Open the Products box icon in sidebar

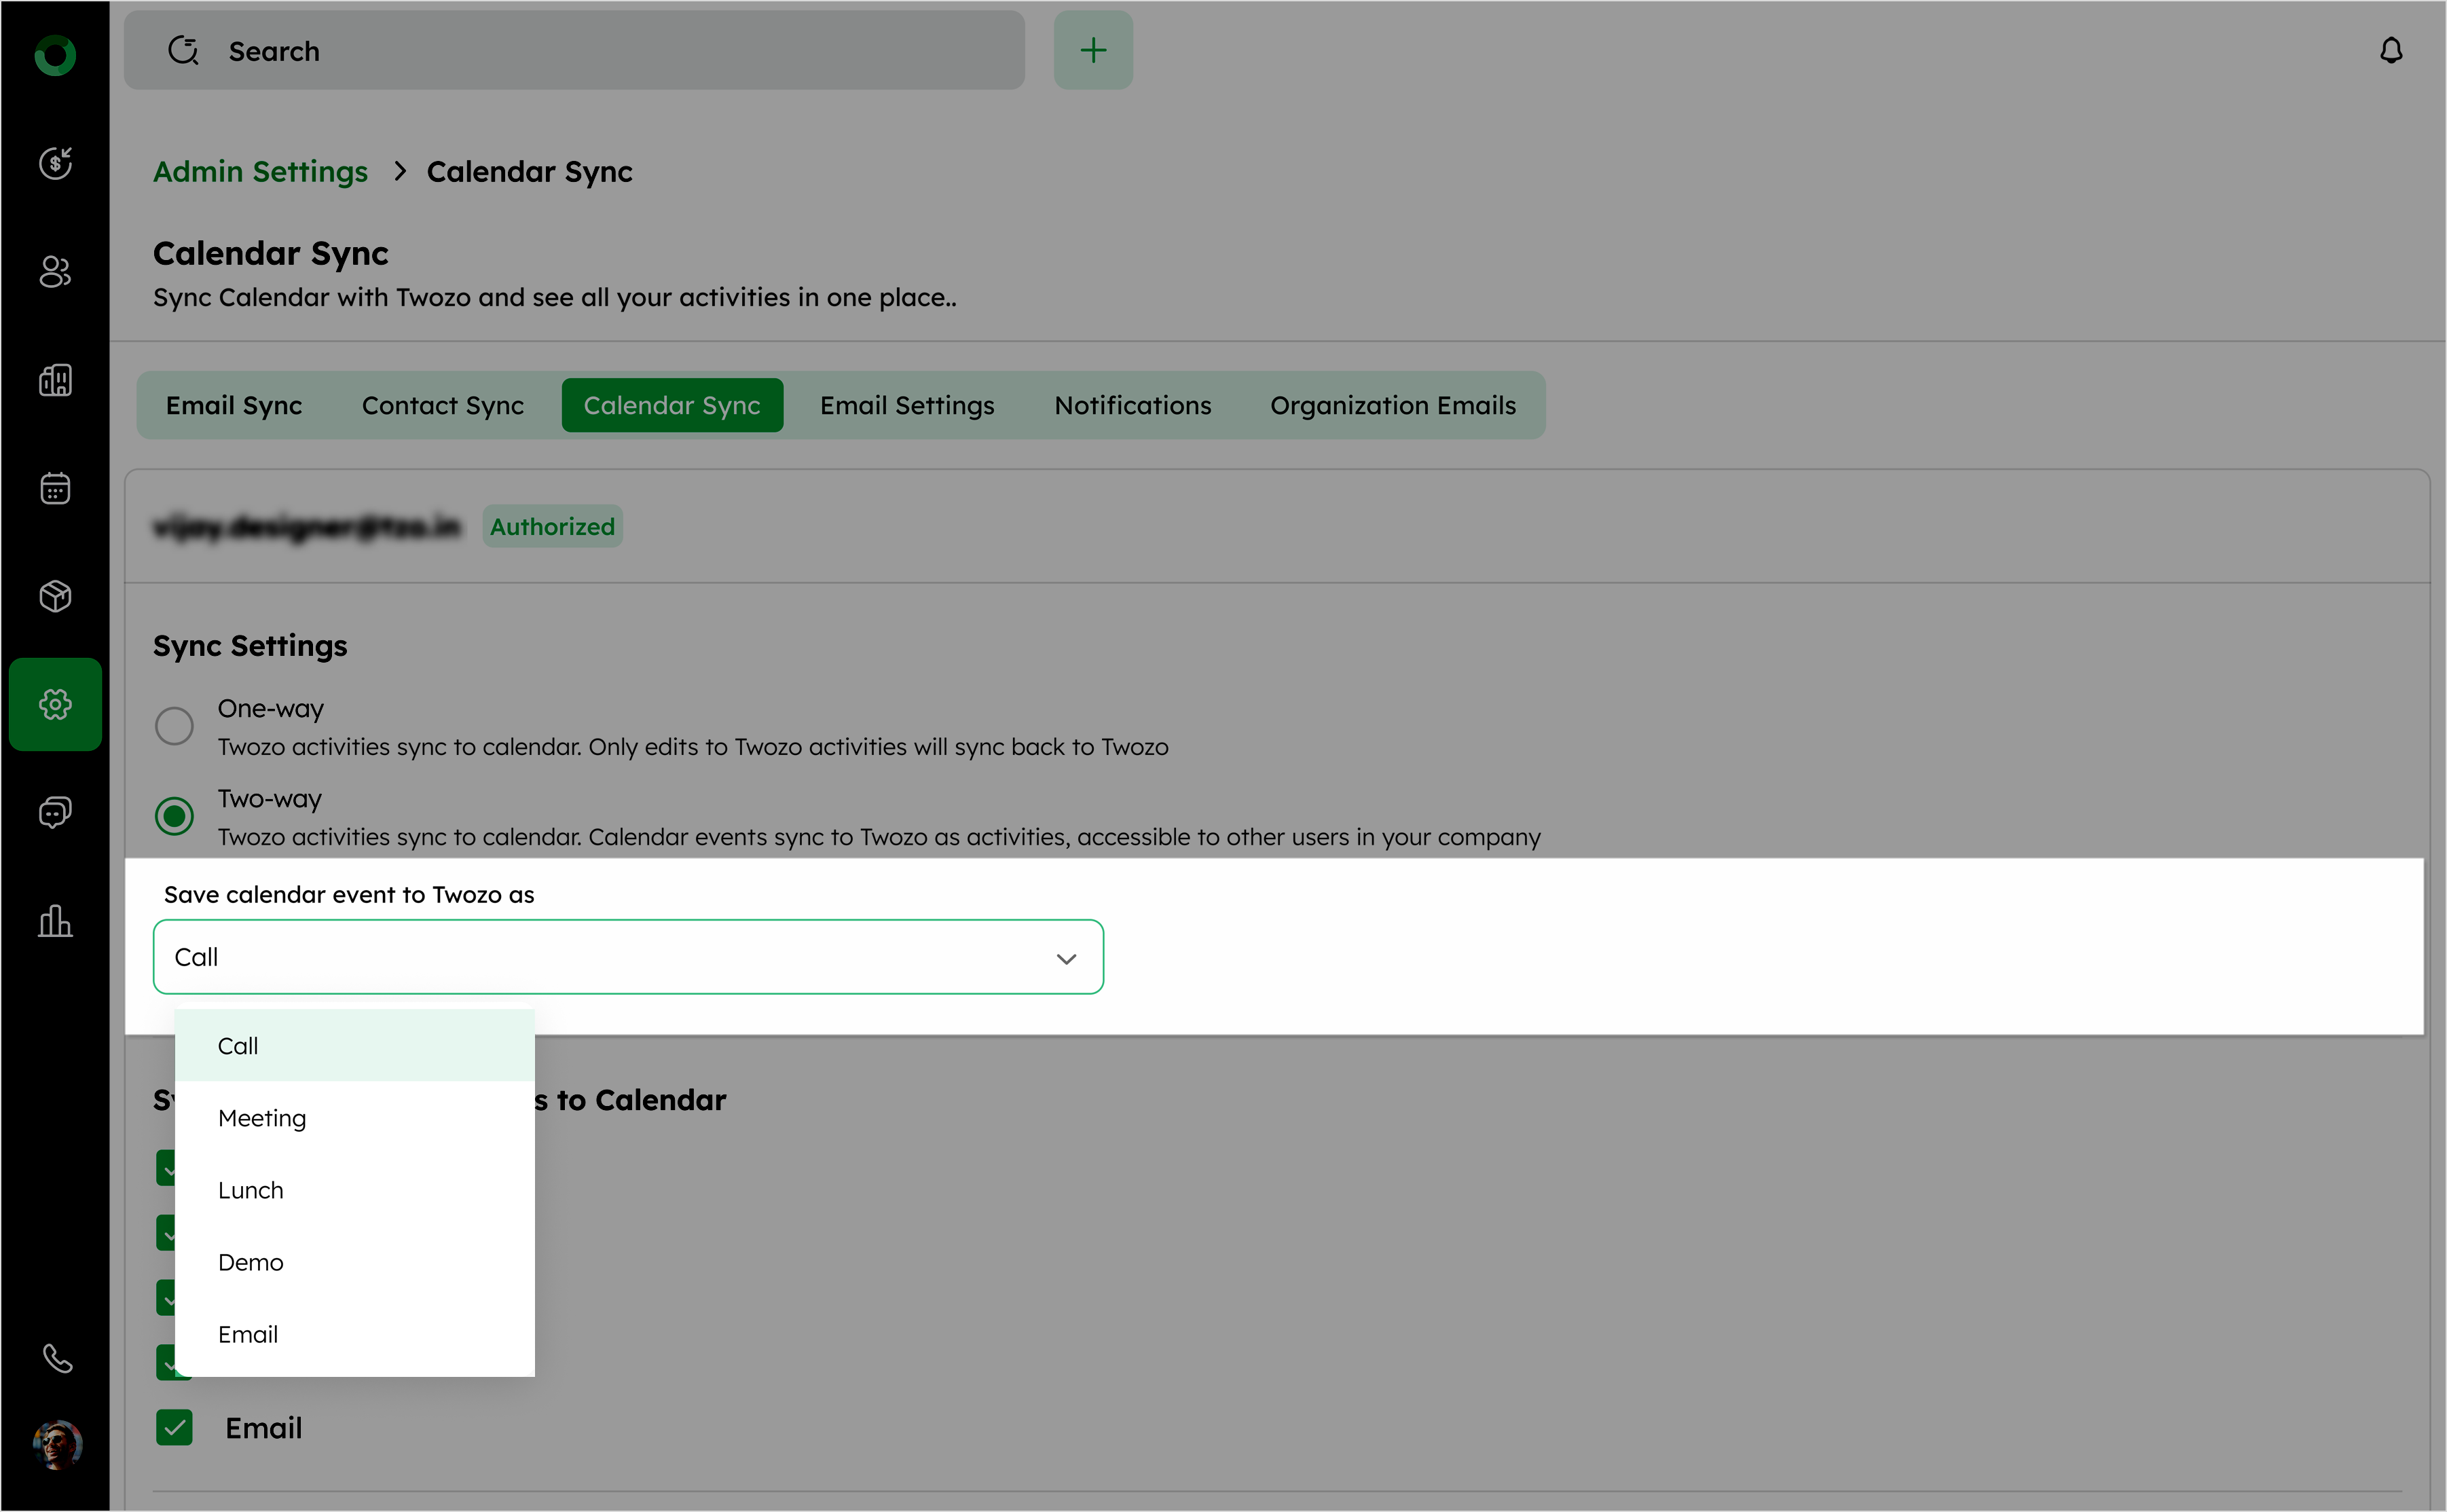(x=55, y=596)
